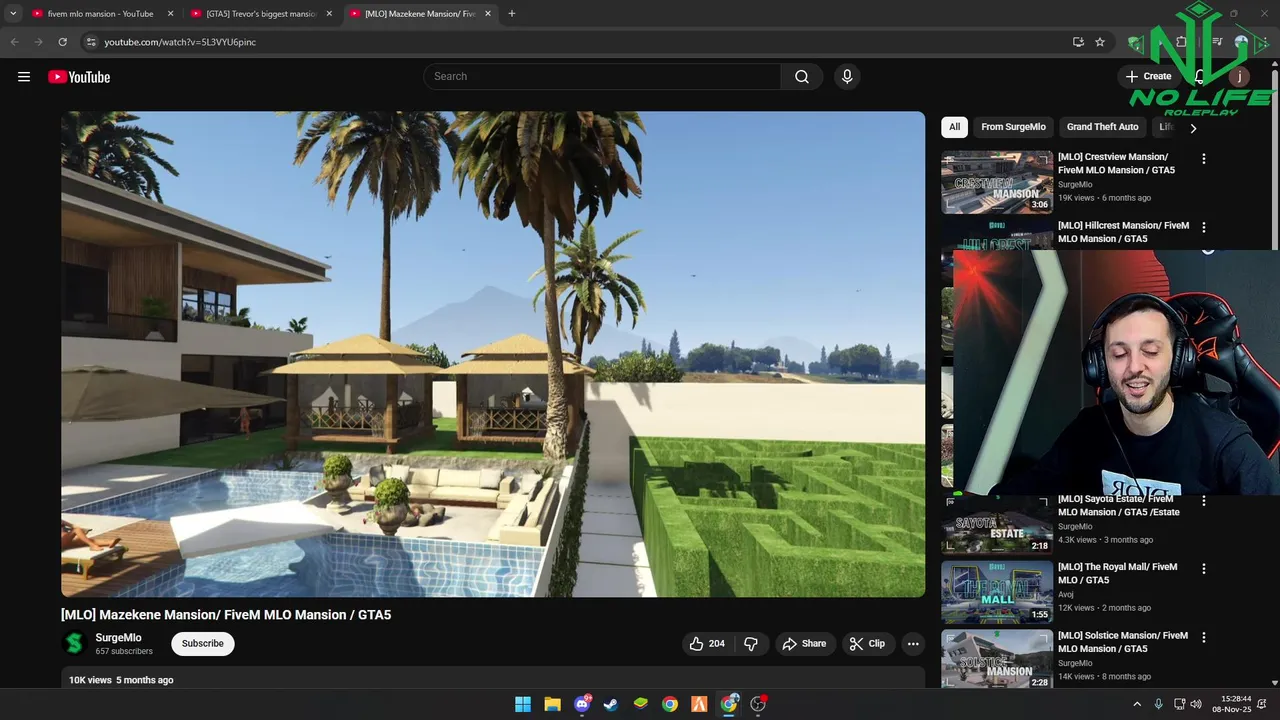Open the SurgeMlo channel avatar

(x=74, y=644)
